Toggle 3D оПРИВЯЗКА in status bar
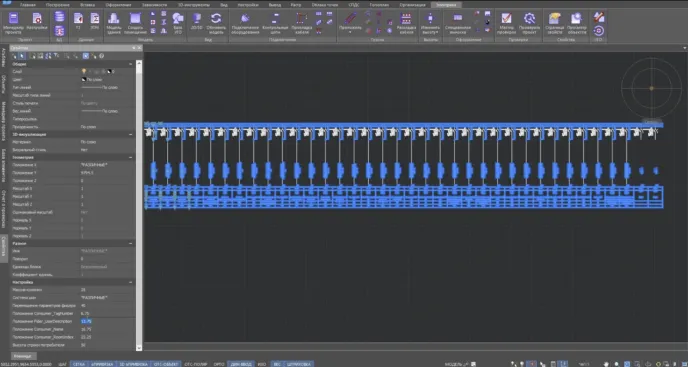The width and height of the screenshot is (688, 367). coord(133,364)
